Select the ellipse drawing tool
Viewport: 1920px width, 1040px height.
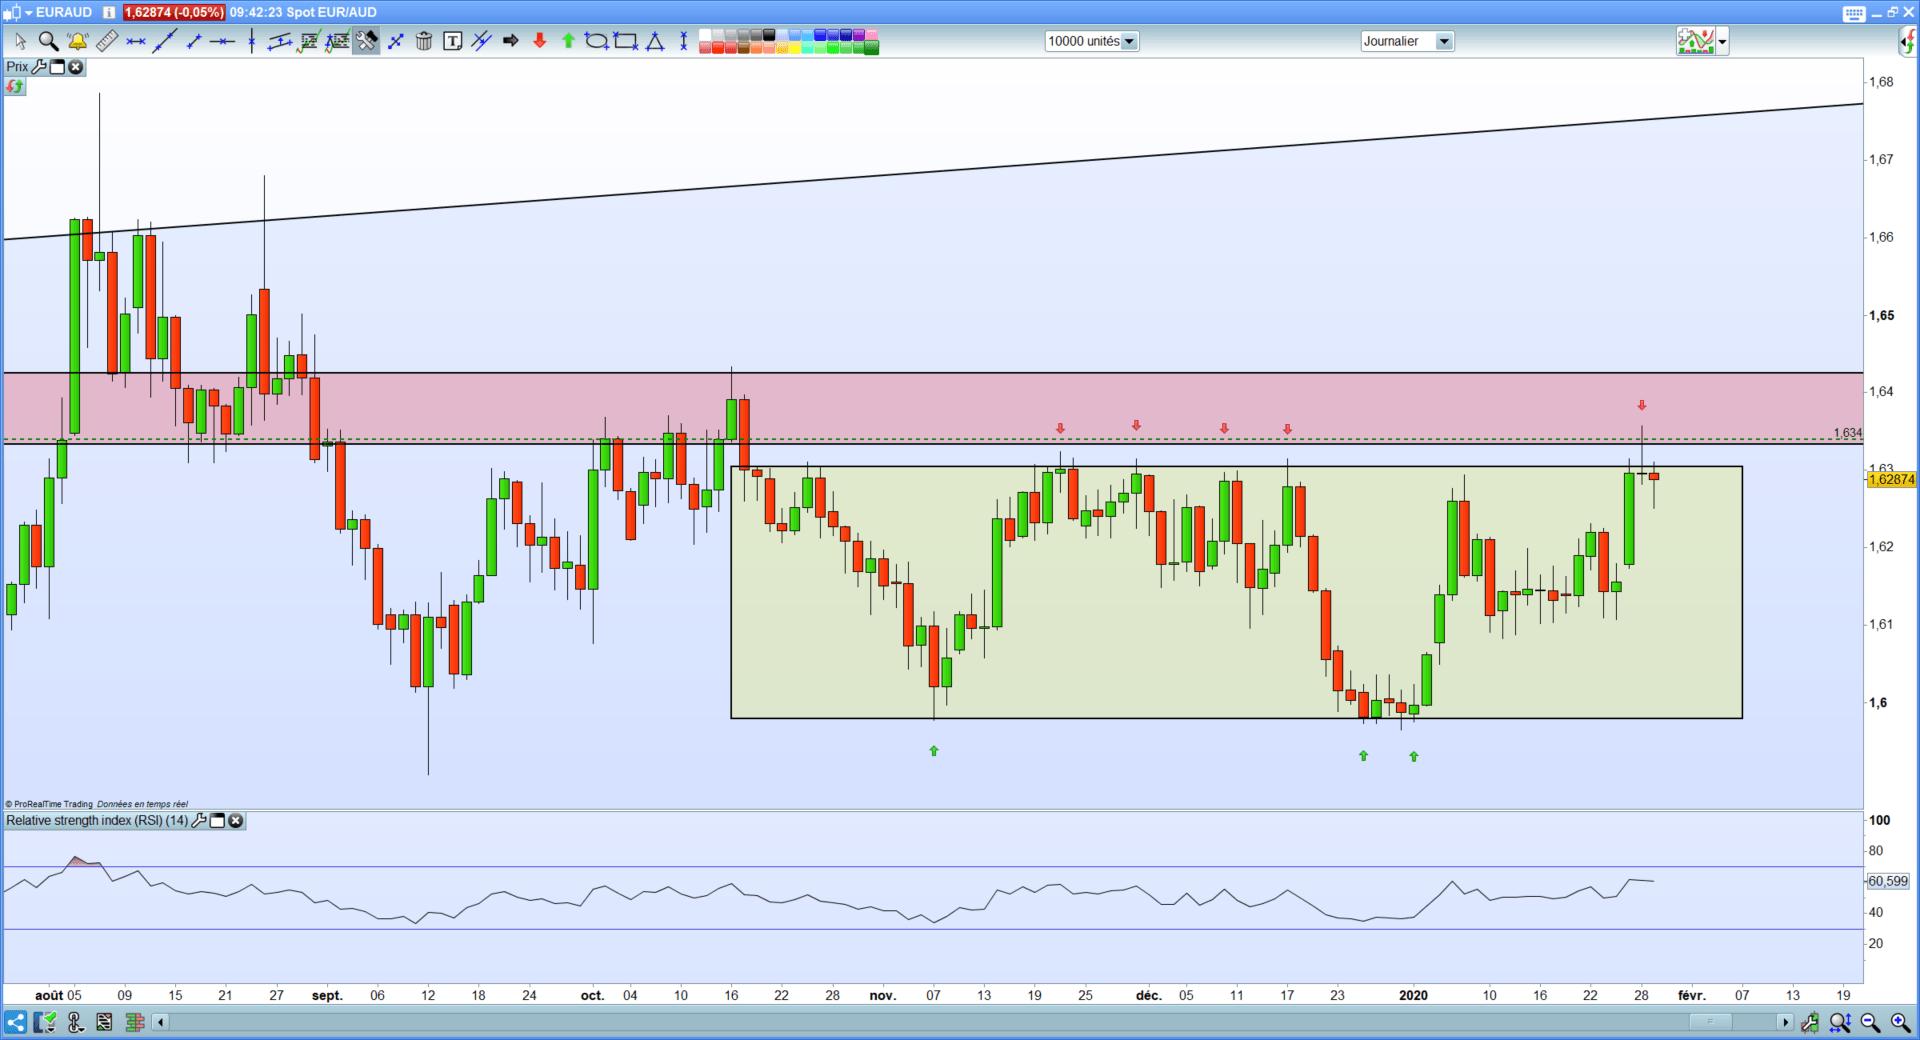tap(597, 41)
